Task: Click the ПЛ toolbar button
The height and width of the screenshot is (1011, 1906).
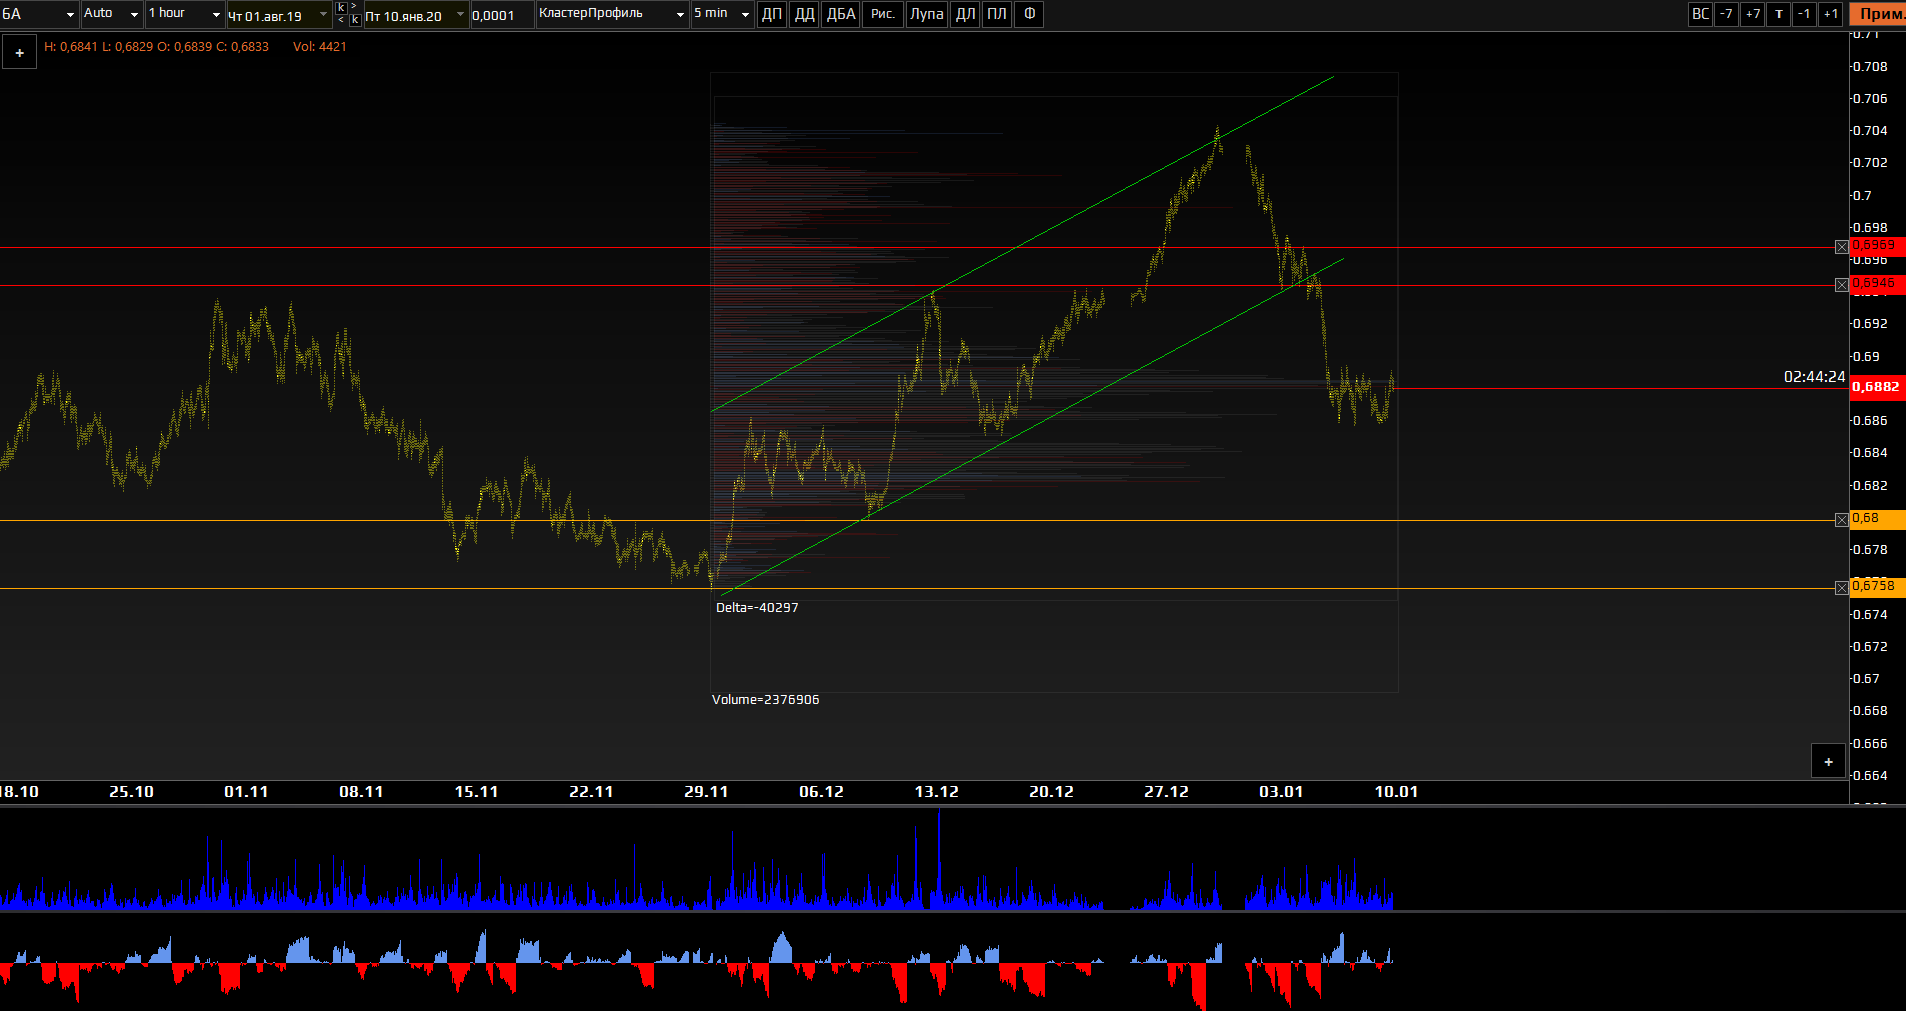Action: [997, 14]
